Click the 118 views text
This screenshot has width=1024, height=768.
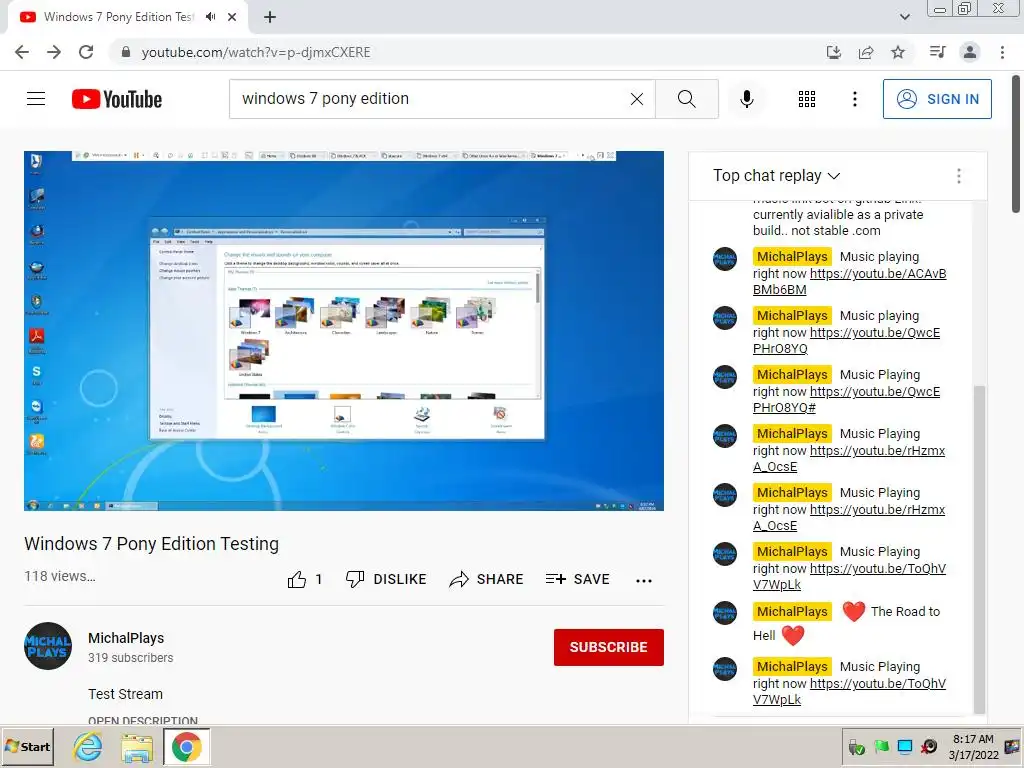click(x=59, y=576)
